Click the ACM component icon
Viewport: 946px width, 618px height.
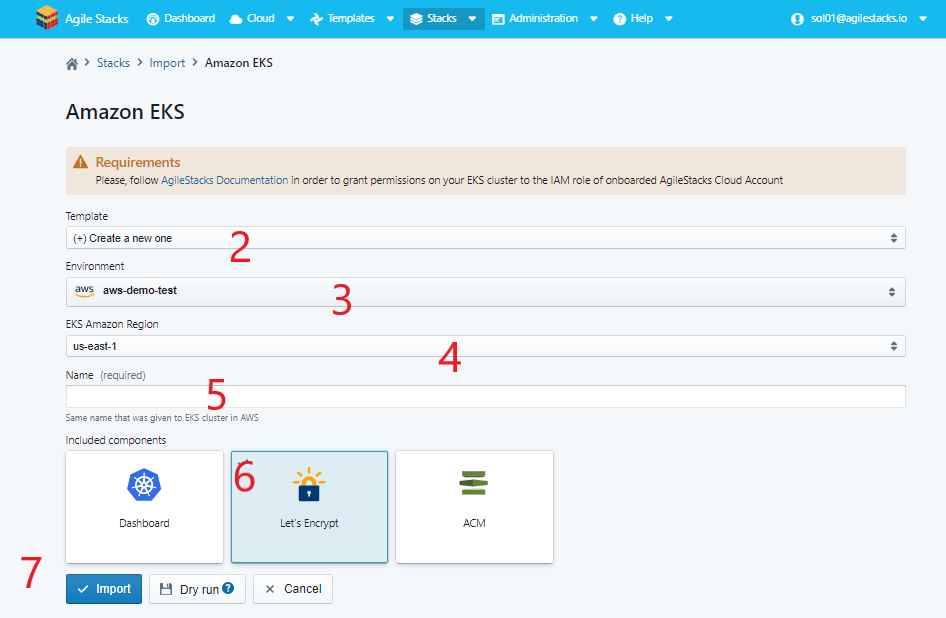(x=474, y=483)
